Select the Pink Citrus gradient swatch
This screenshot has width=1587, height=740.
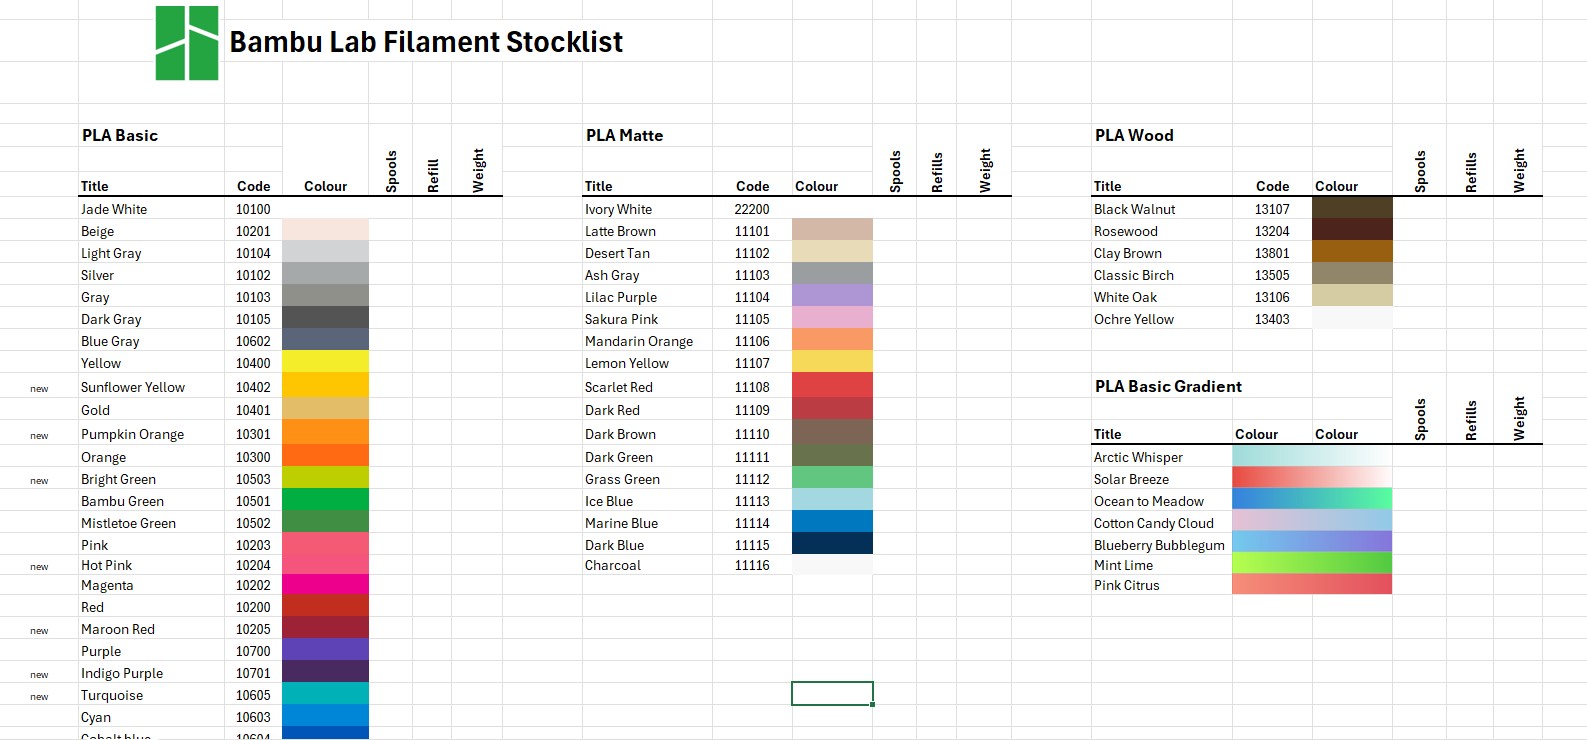[x=1311, y=585]
